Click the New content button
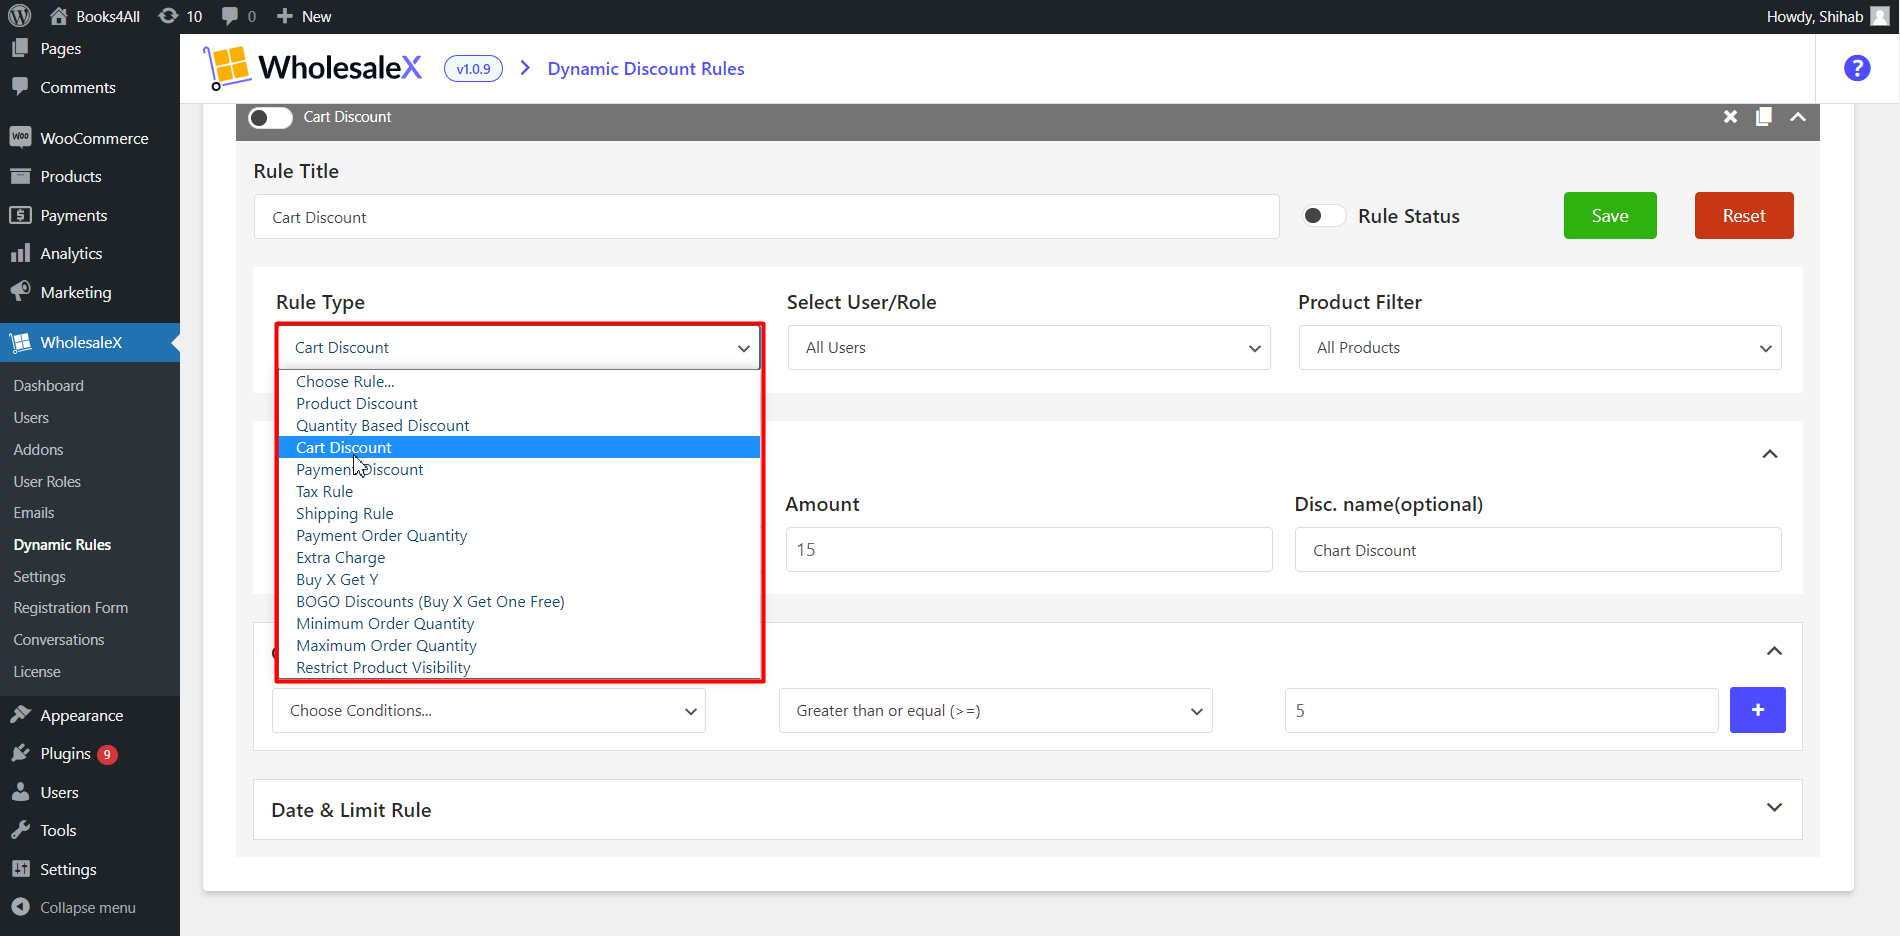Viewport: 1900px width, 936px height. (304, 16)
